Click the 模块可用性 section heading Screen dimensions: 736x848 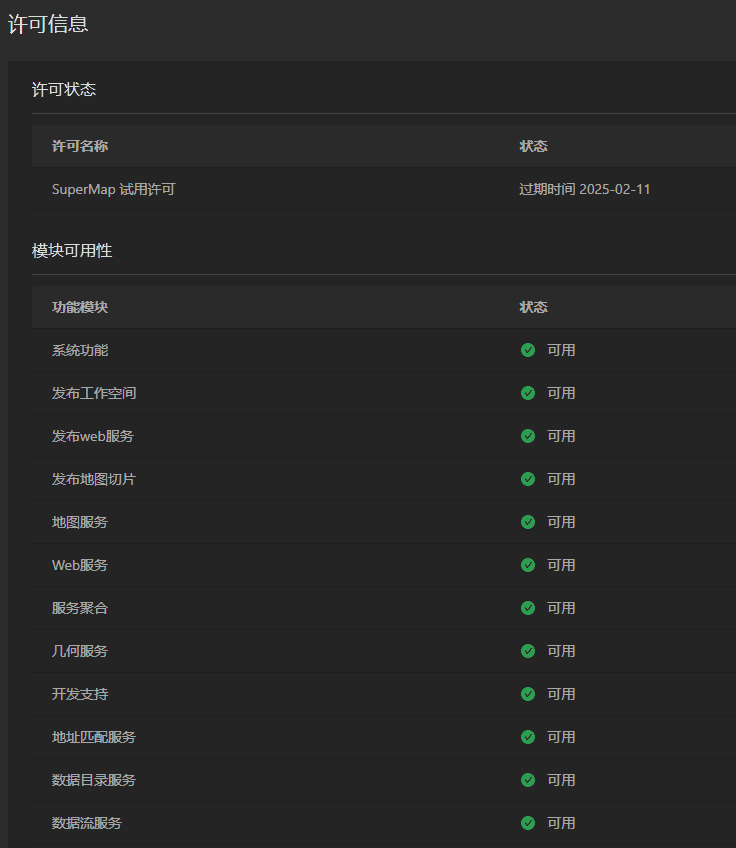tap(72, 251)
